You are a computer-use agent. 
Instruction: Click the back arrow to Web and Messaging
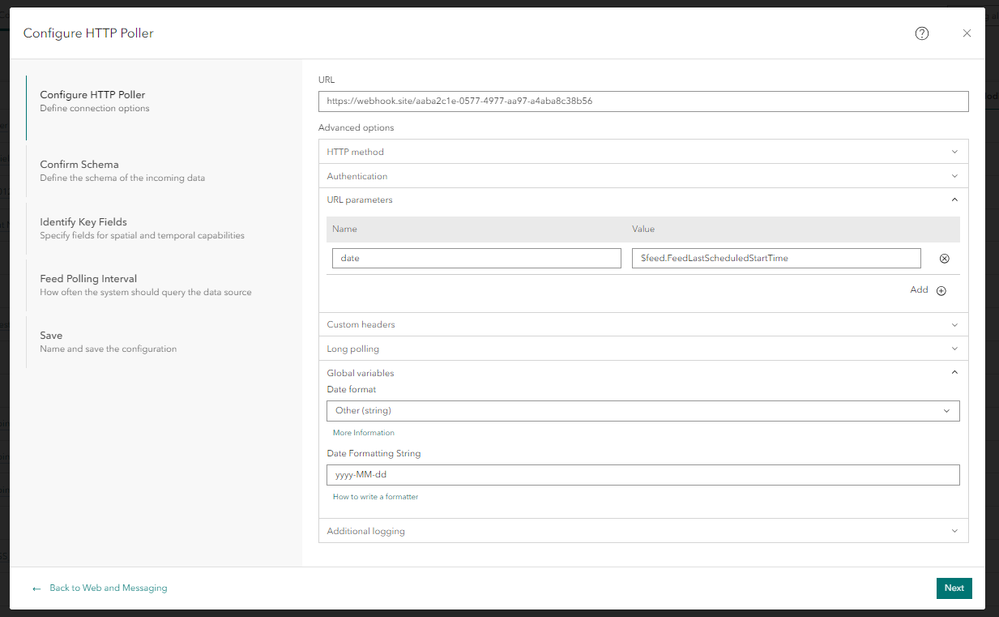coord(37,588)
